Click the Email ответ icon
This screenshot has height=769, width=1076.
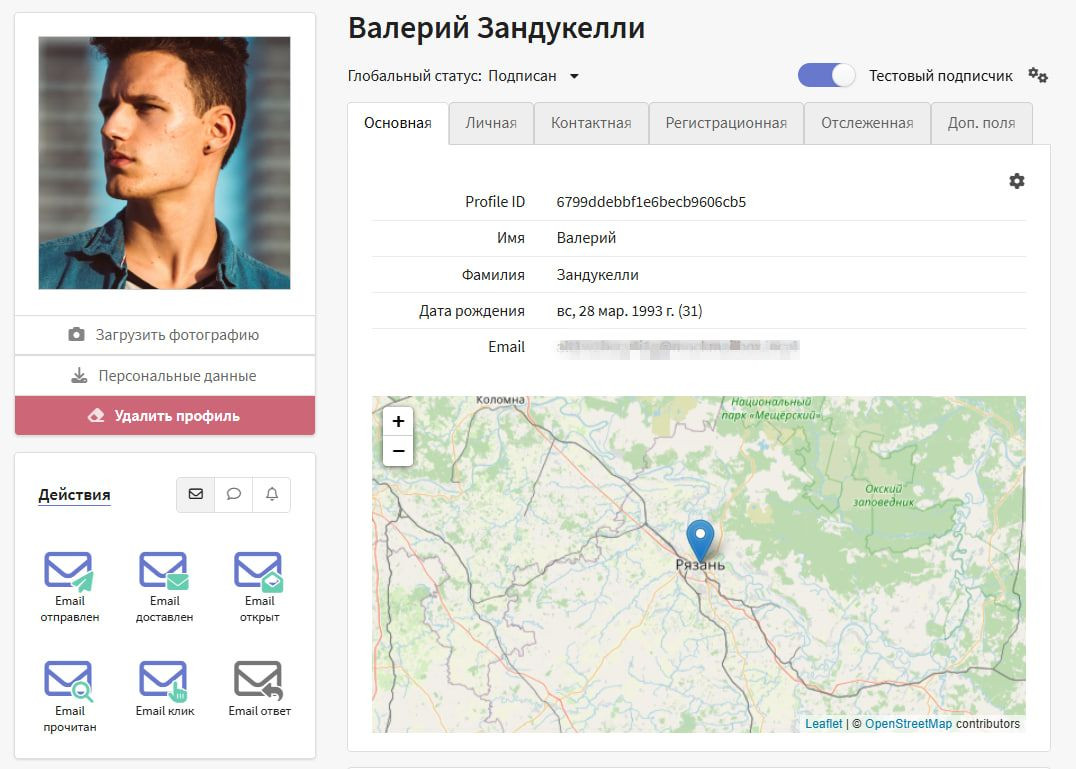(x=259, y=680)
